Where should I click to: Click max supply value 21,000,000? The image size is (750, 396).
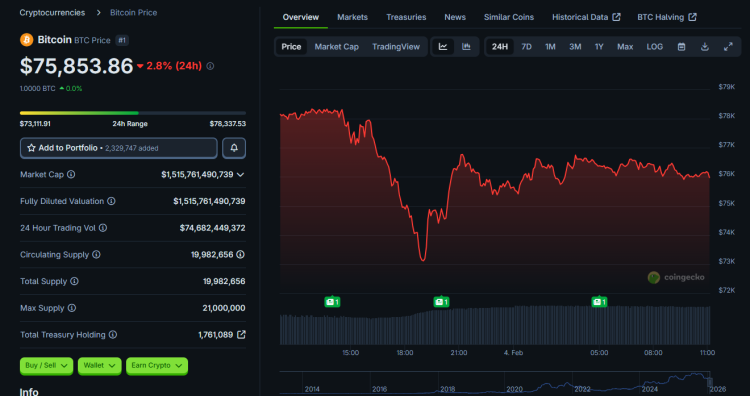click(x=224, y=308)
